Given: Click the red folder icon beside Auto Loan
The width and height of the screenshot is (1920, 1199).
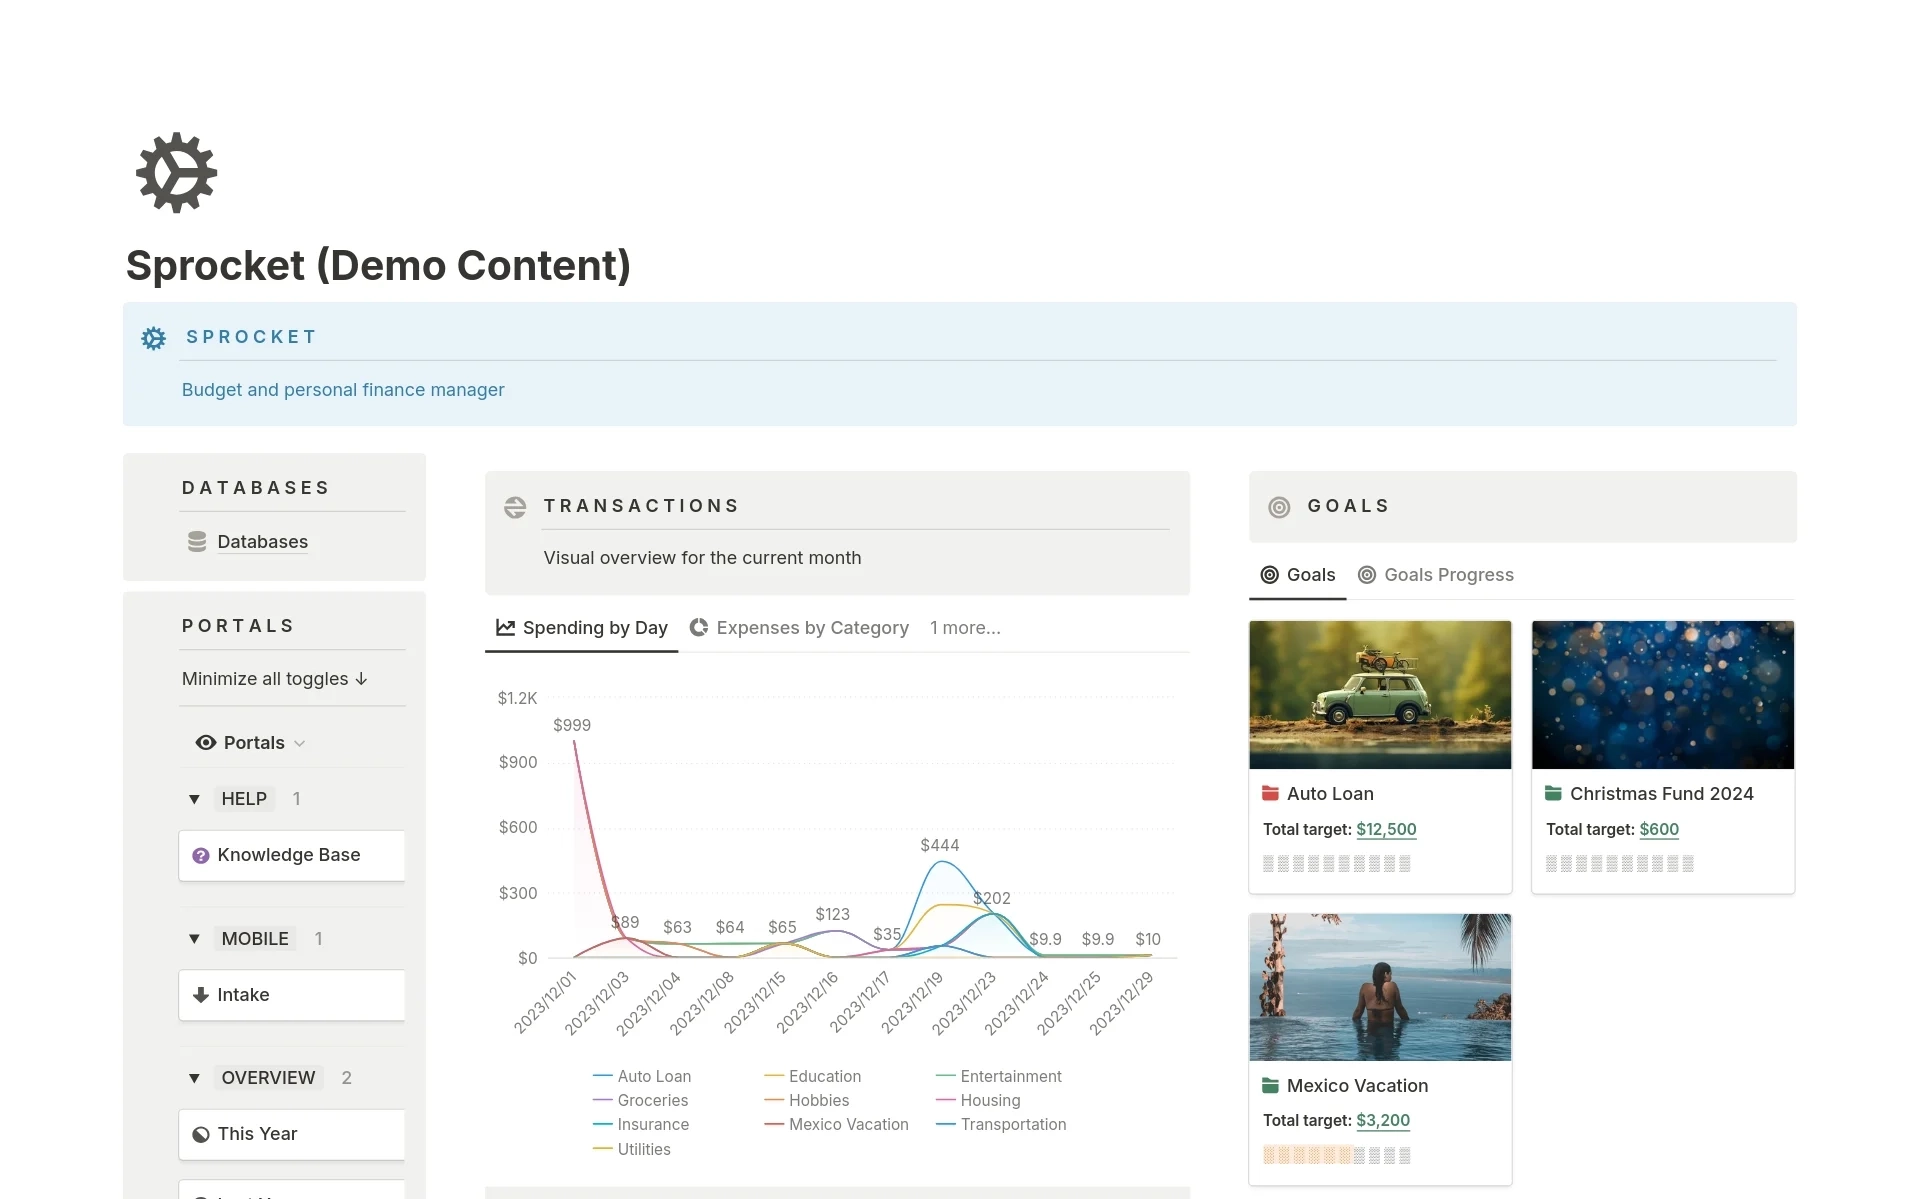Looking at the screenshot, I should (x=1271, y=794).
